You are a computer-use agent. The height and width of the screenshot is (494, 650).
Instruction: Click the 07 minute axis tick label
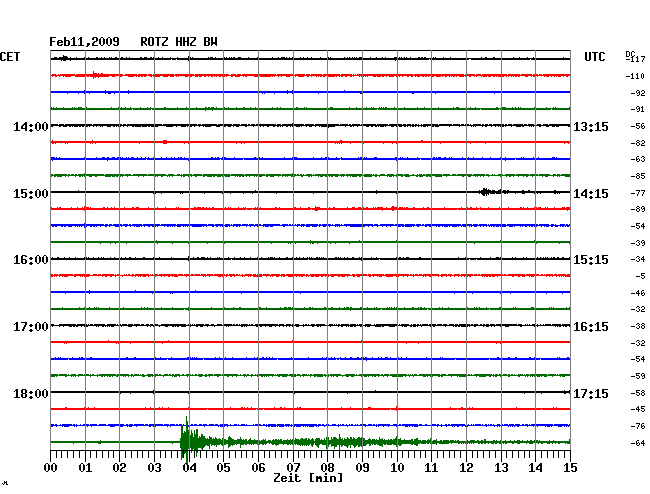point(293,468)
